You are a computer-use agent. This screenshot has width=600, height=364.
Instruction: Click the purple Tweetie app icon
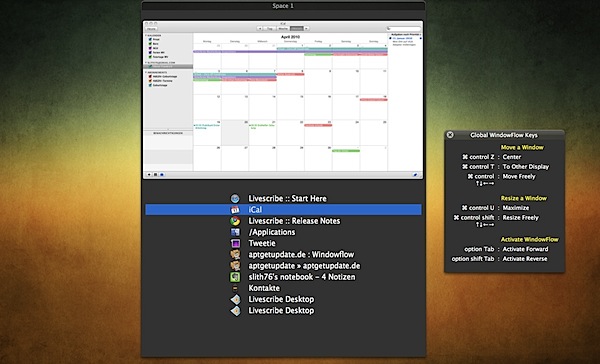235,243
